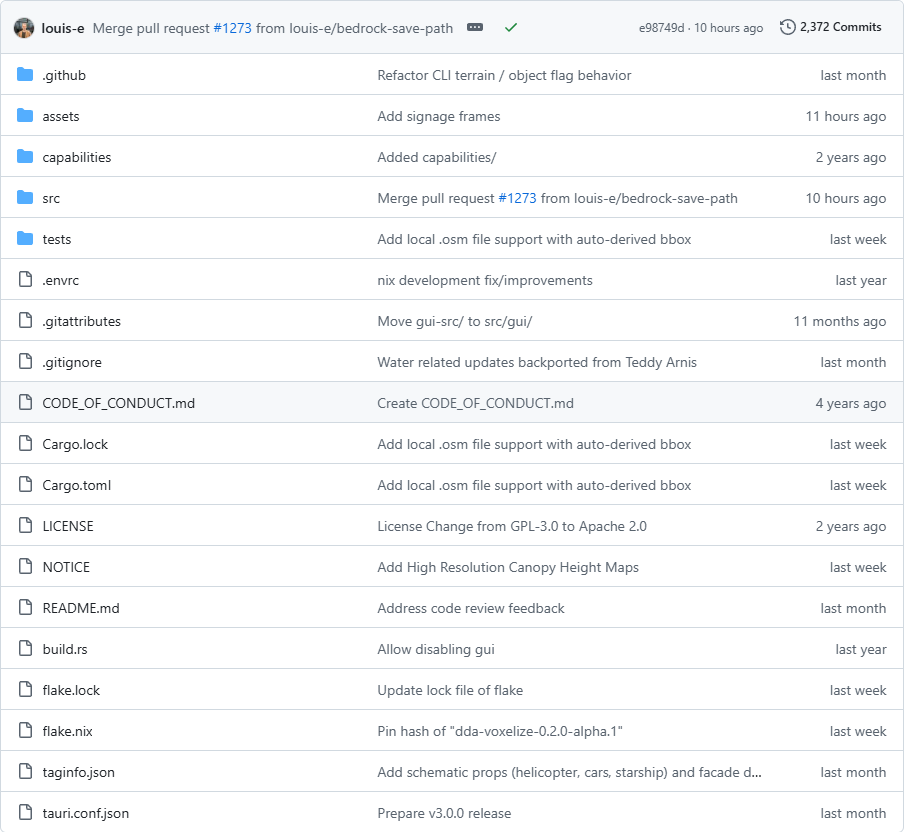Open the Cargo.toml file

(77, 485)
